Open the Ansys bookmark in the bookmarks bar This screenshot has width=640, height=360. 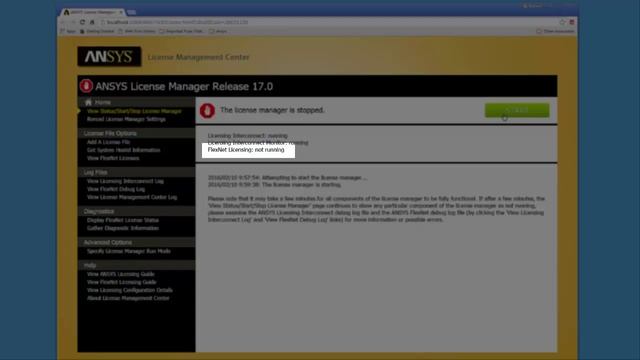pos(218,31)
